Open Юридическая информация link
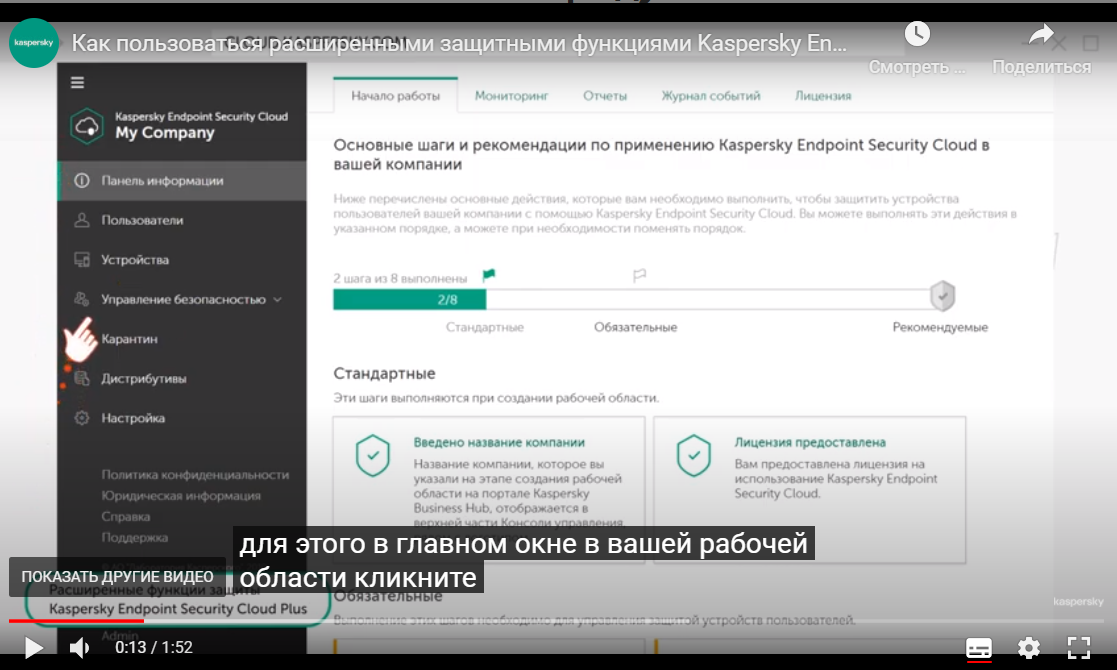The height and width of the screenshot is (670, 1117). pyautogui.click(x=181, y=495)
